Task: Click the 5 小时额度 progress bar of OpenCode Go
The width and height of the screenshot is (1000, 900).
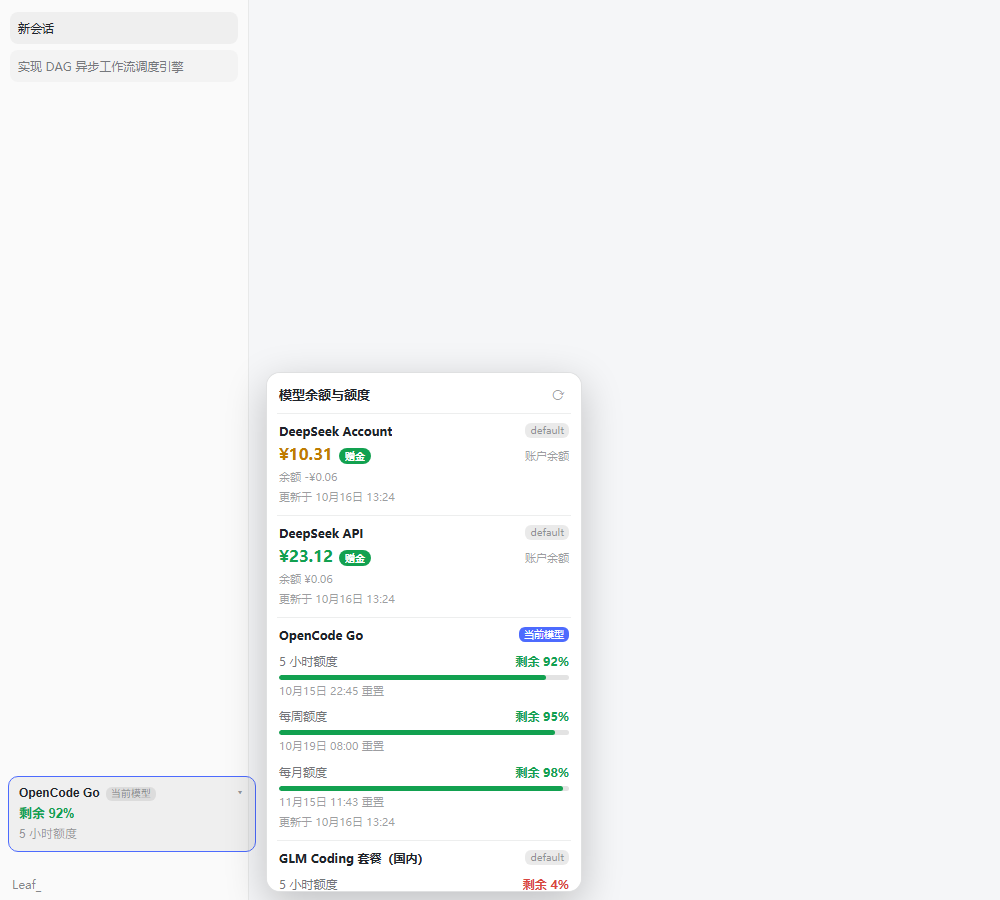Action: [423, 677]
